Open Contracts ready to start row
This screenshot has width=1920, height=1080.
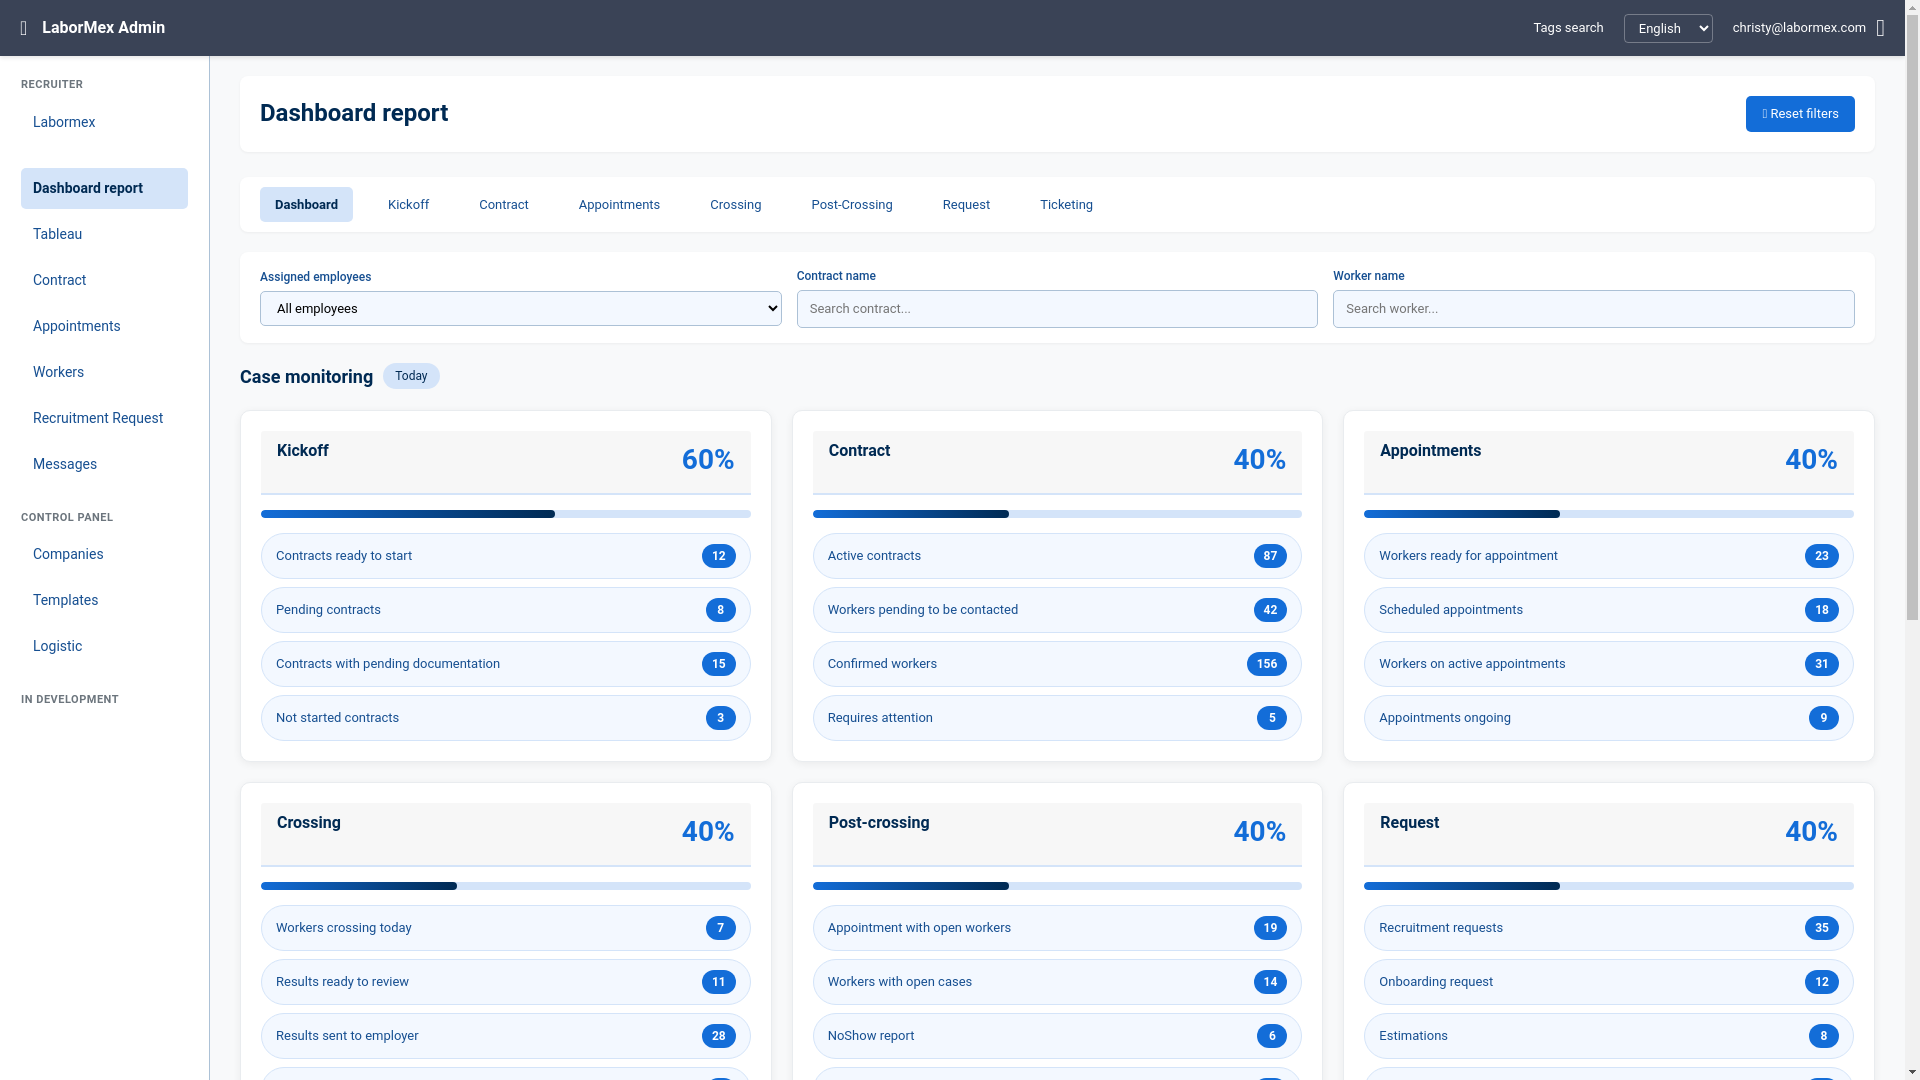pyautogui.click(x=505, y=556)
